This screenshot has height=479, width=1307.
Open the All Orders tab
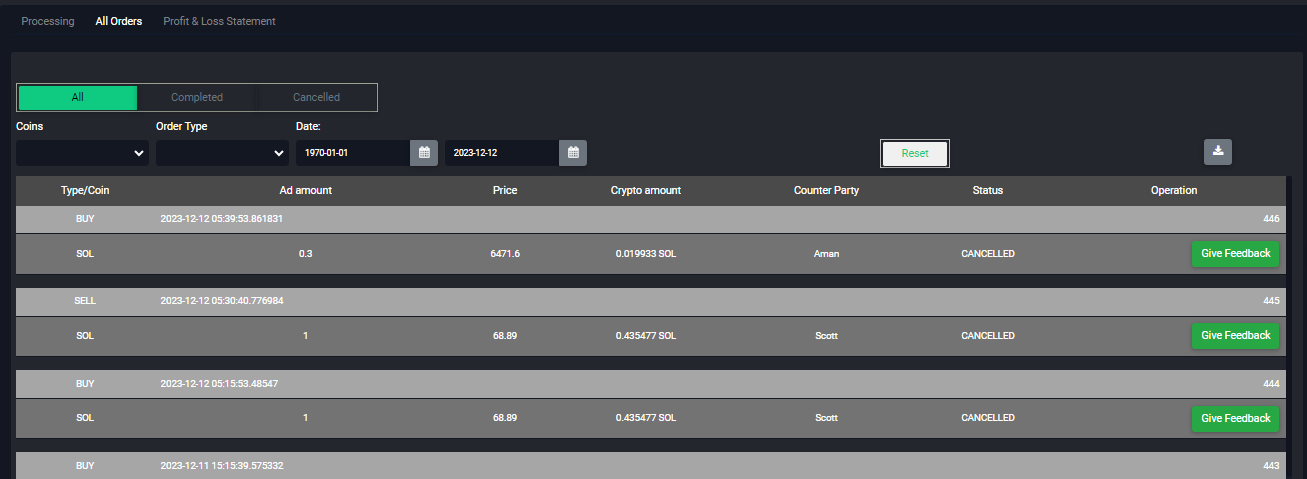tap(119, 21)
